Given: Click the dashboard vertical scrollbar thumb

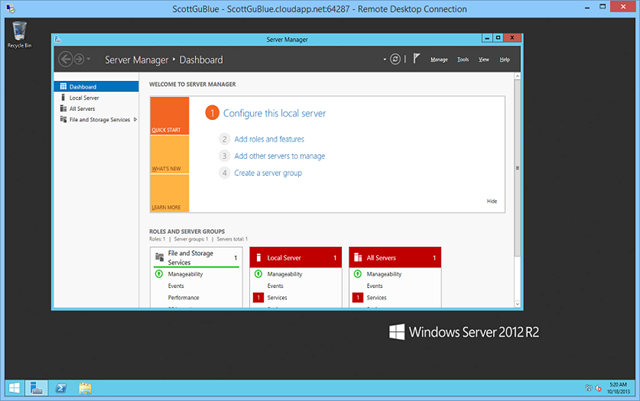Looking at the screenshot, I should (x=517, y=168).
